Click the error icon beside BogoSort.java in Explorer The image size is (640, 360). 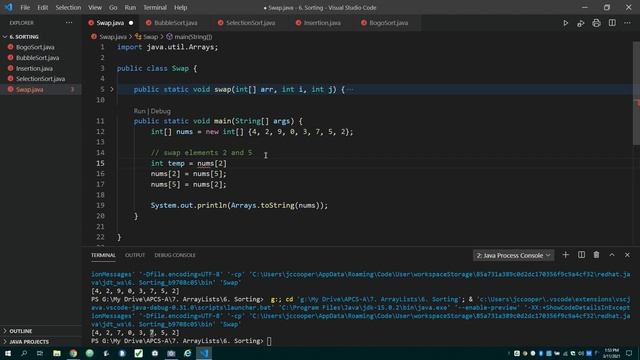11,47
